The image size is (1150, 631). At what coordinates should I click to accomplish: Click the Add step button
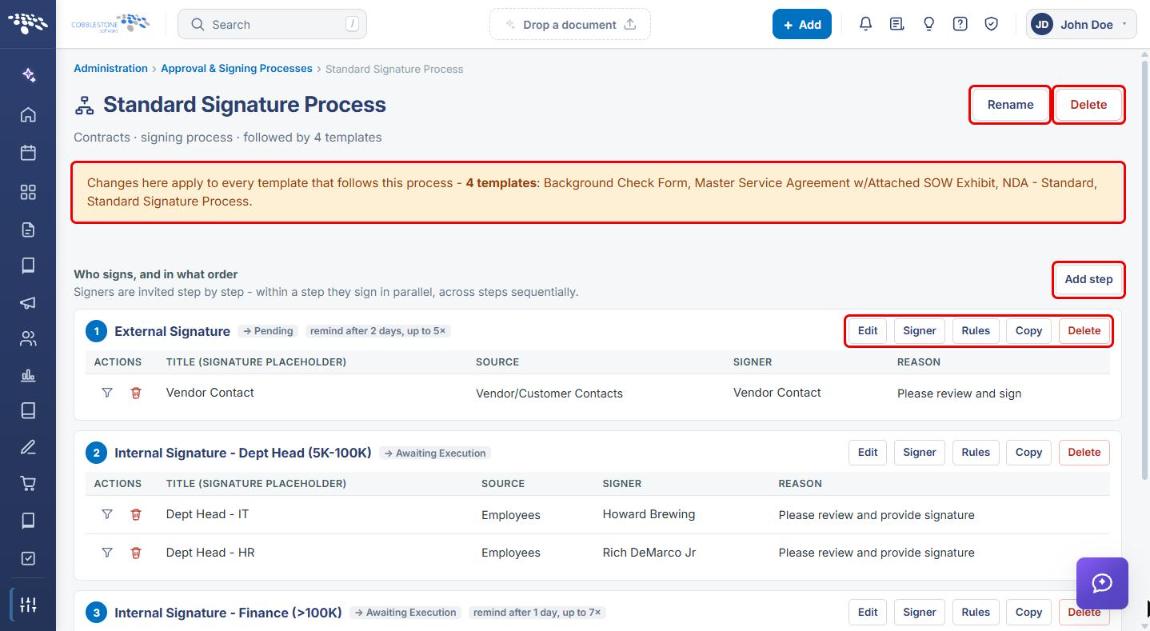tap(1088, 280)
